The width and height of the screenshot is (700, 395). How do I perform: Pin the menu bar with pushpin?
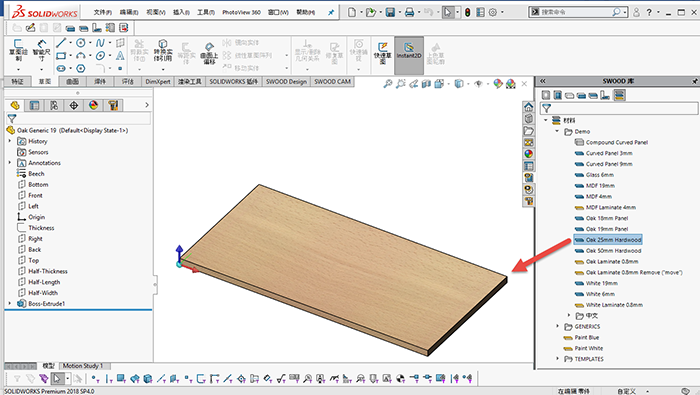[331, 12]
